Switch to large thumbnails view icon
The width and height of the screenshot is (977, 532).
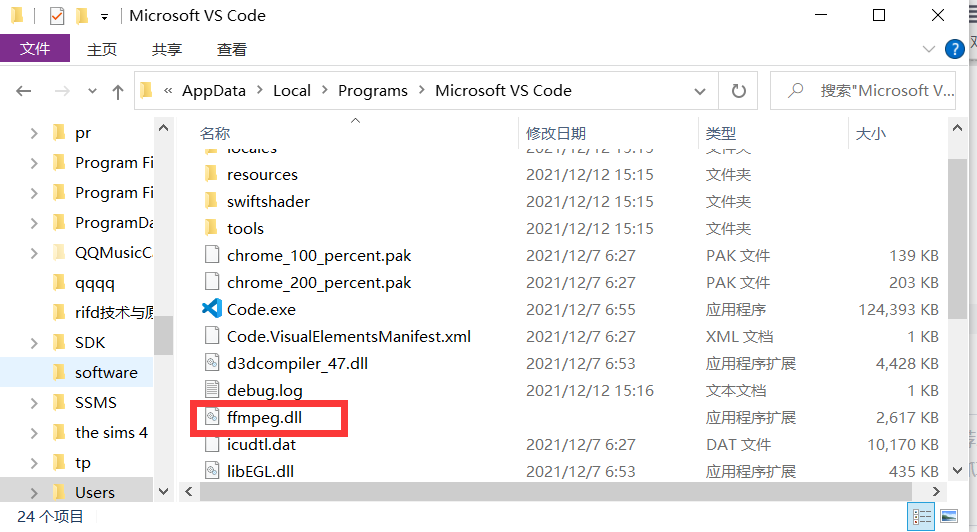pos(949,516)
